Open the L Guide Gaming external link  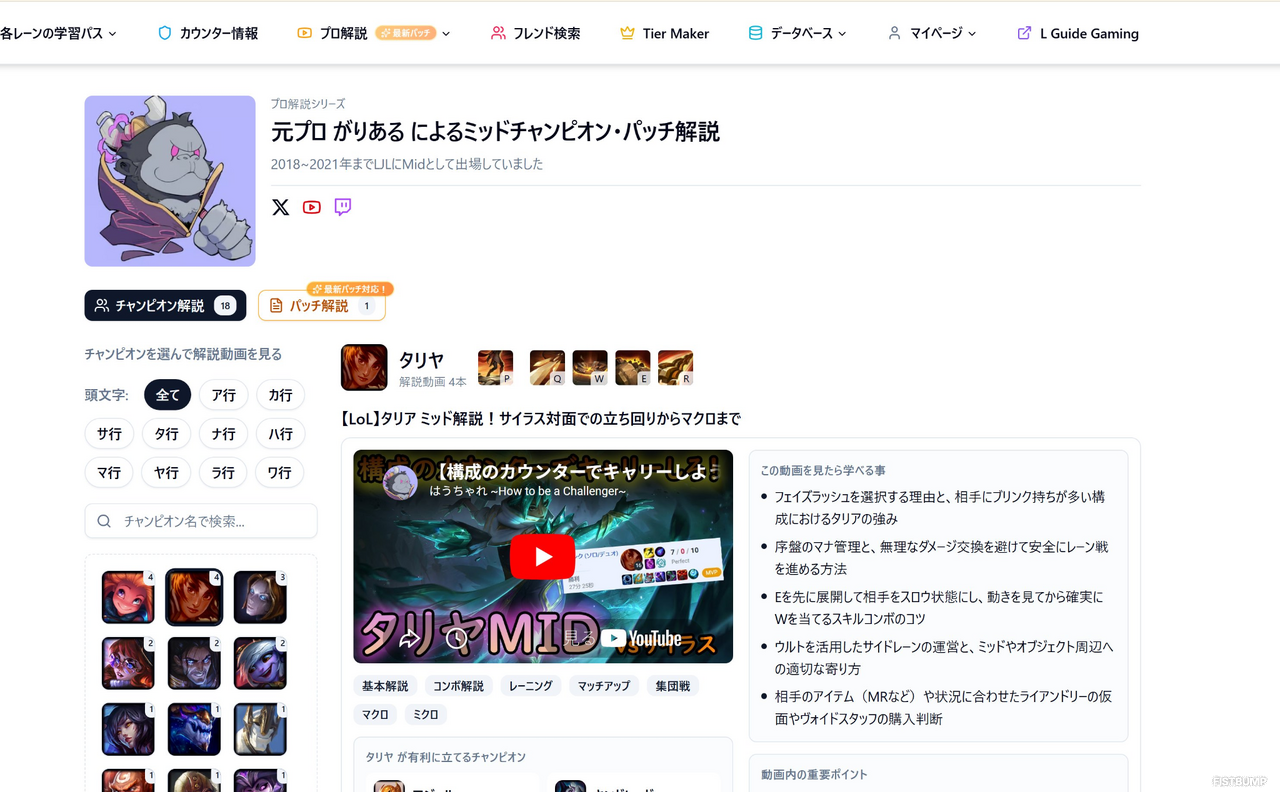[x=1078, y=33]
